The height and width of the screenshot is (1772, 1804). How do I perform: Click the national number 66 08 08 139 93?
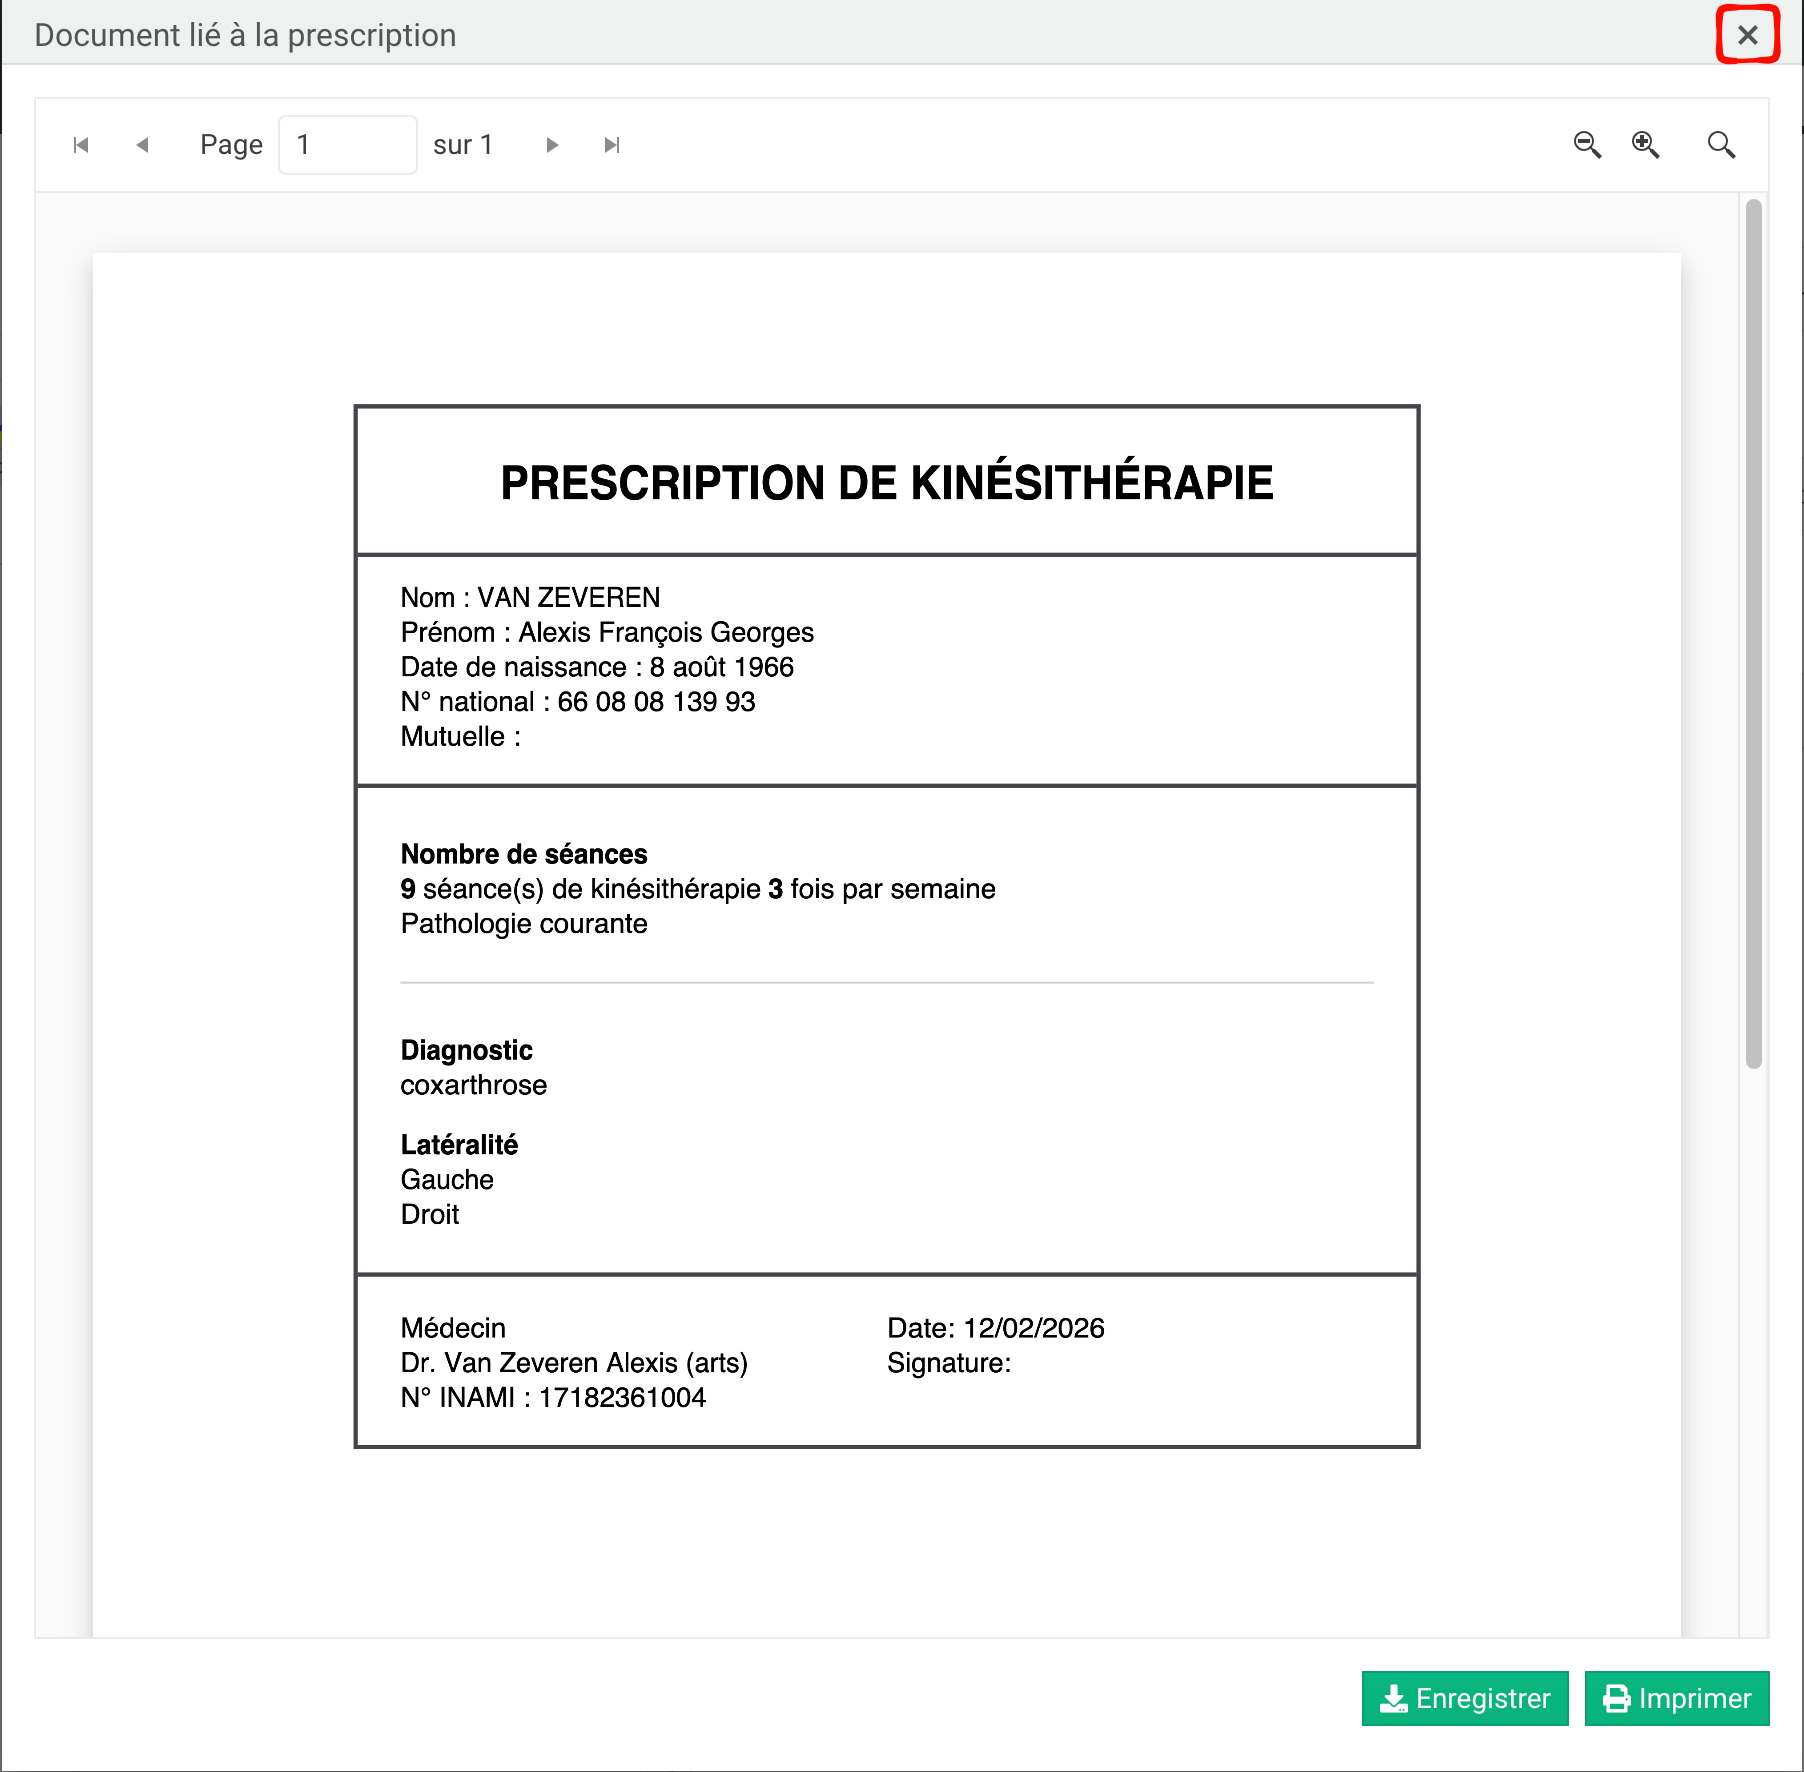[x=656, y=702]
